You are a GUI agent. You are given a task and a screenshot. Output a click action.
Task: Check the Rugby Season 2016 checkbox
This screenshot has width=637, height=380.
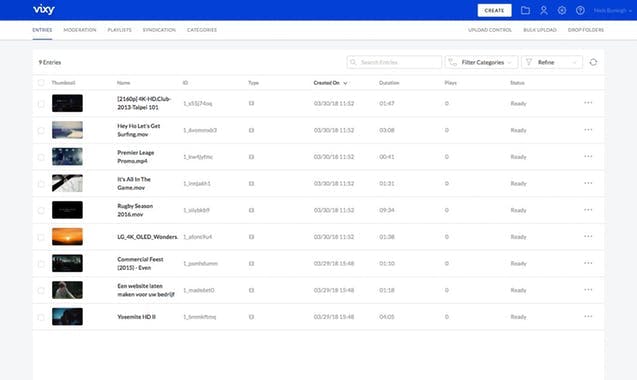[x=41, y=211]
